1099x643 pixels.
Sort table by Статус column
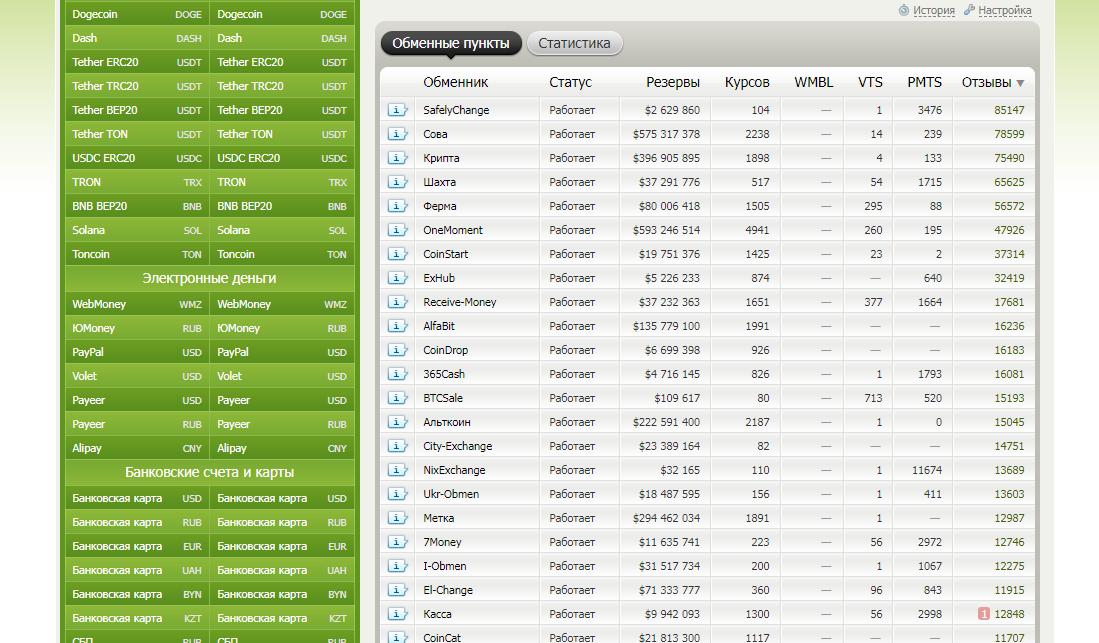pyautogui.click(x=571, y=83)
